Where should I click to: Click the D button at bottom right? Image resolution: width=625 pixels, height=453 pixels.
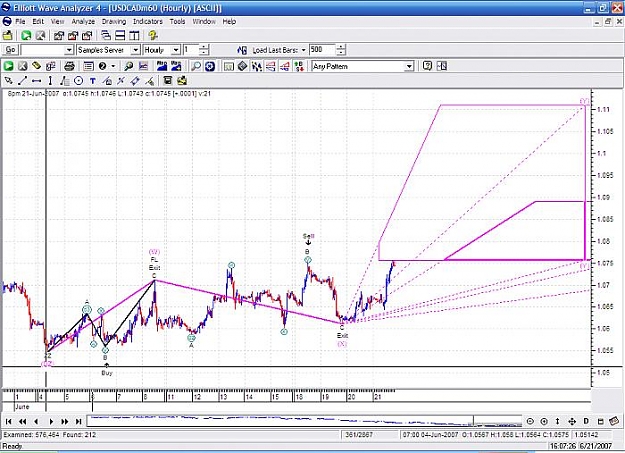(586, 421)
